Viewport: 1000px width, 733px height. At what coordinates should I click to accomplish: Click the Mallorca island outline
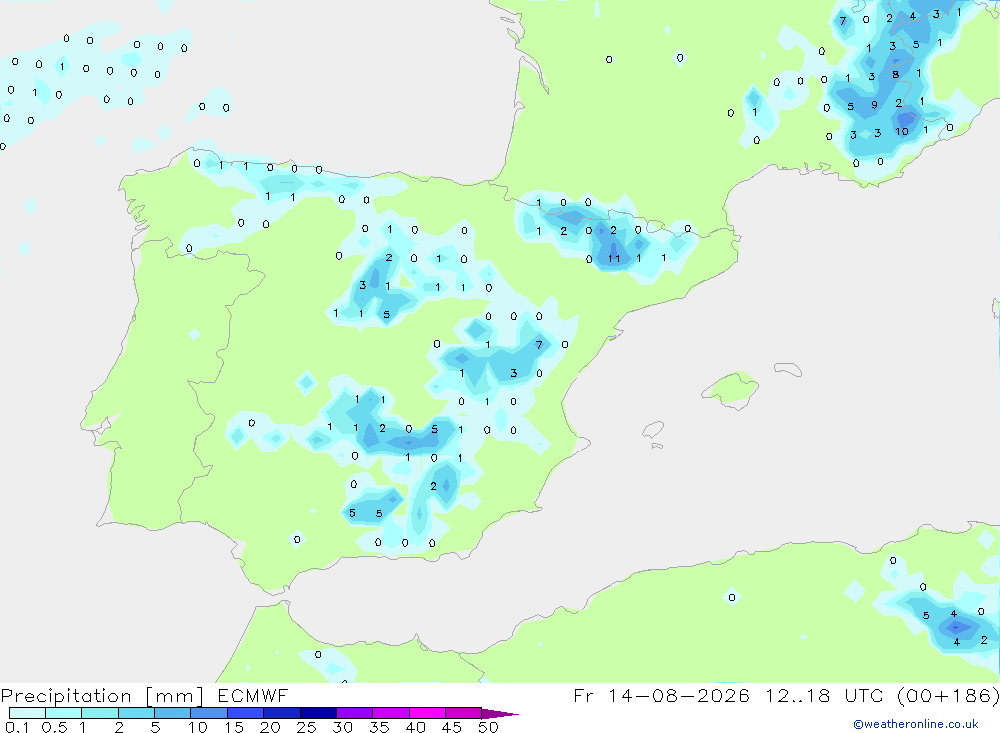(x=731, y=389)
